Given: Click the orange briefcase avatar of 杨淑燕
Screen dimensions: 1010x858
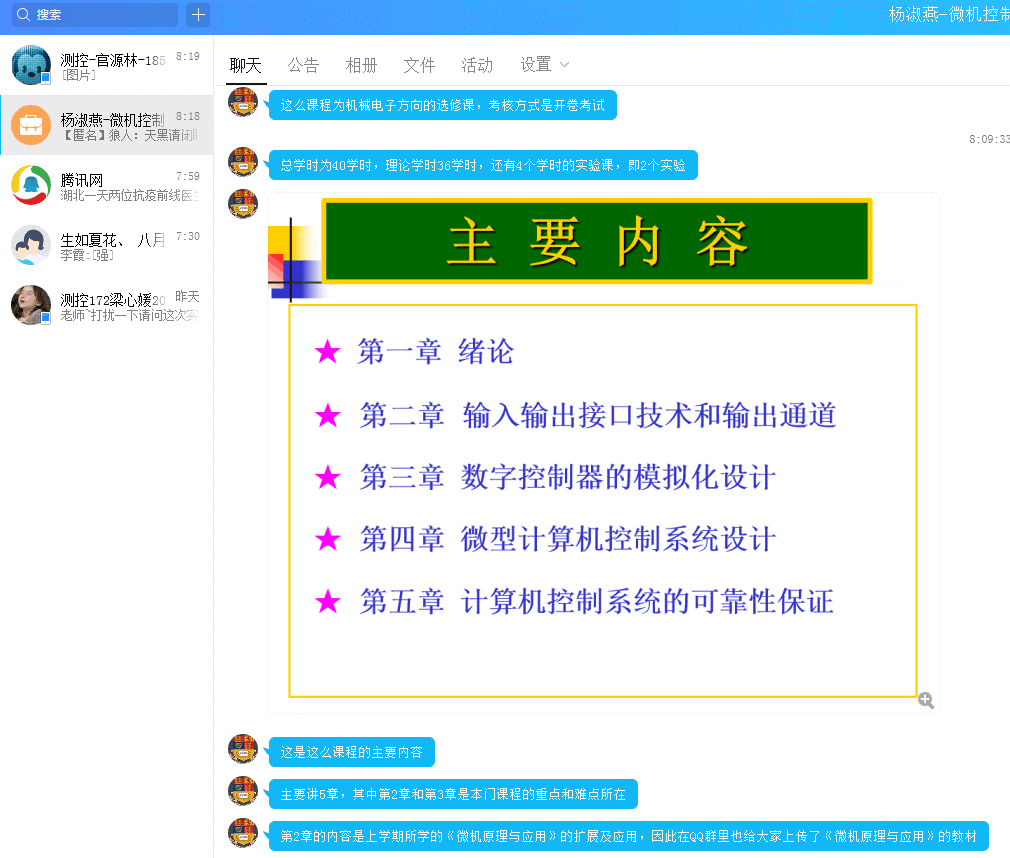Looking at the screenshot, I should (30, 125).
